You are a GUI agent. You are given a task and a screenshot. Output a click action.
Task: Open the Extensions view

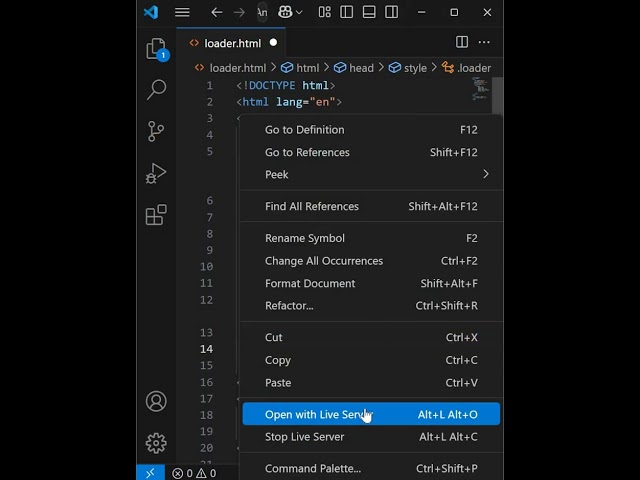click(156, 215)
